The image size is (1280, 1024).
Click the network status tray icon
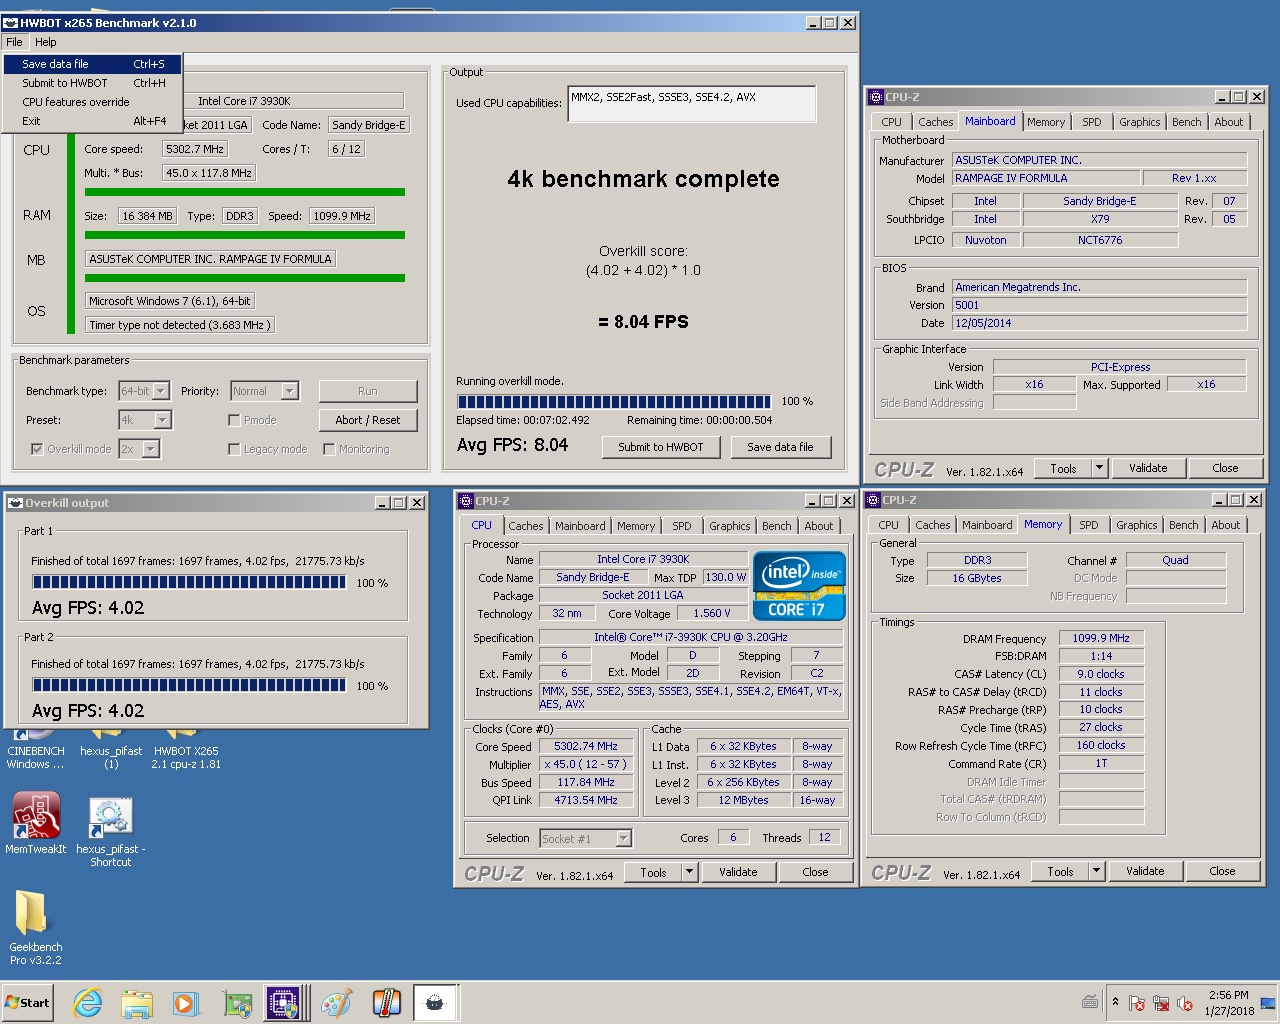click(x=1161, y=1003)
